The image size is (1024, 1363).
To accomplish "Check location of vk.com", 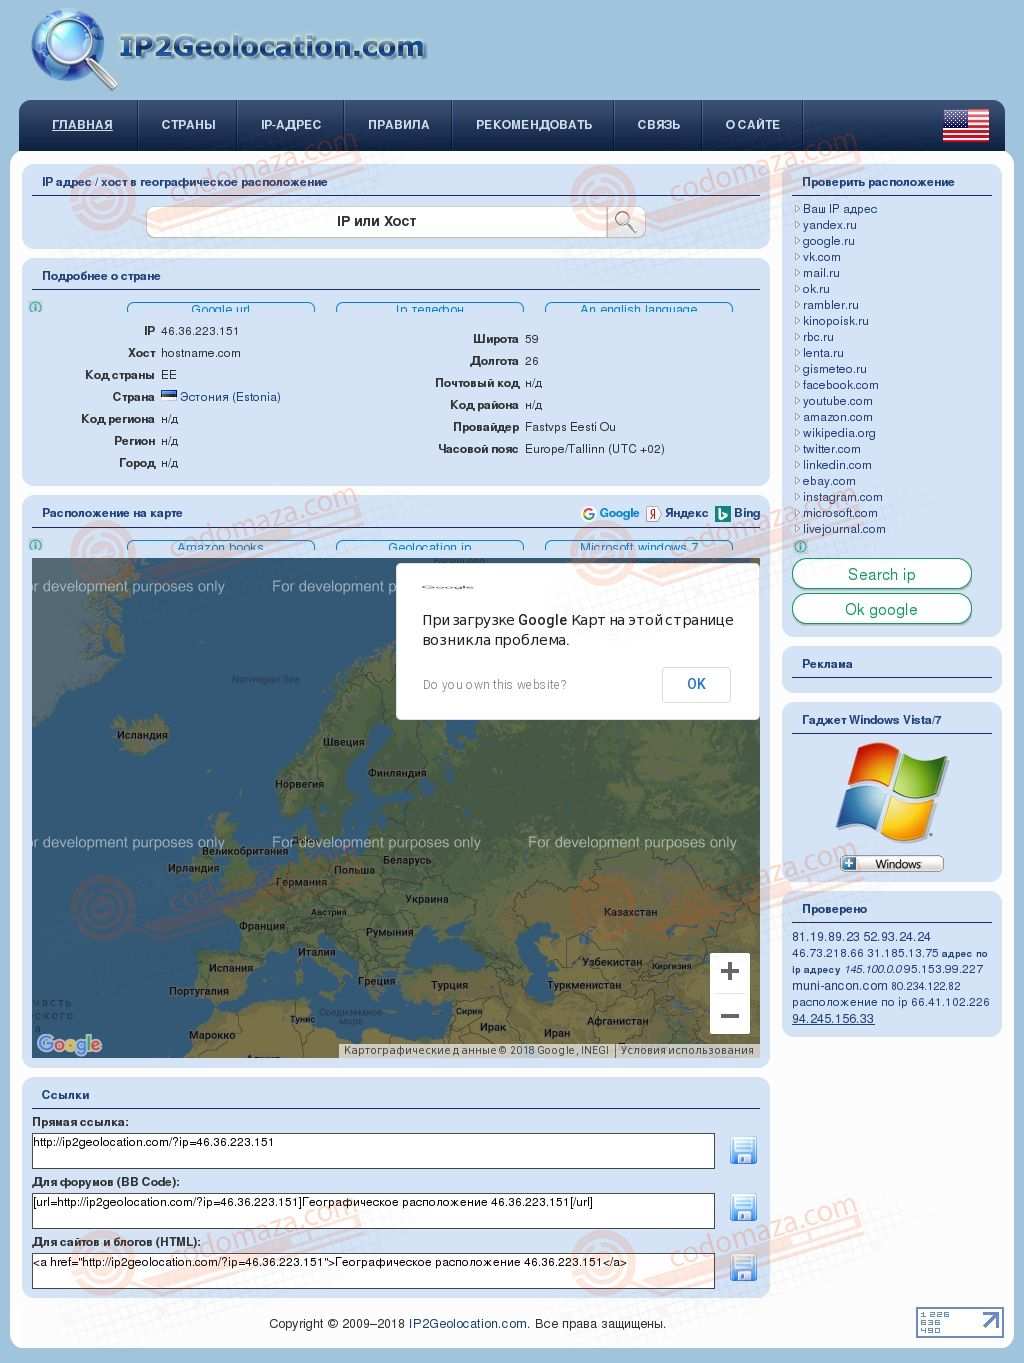I will point(822,257).
